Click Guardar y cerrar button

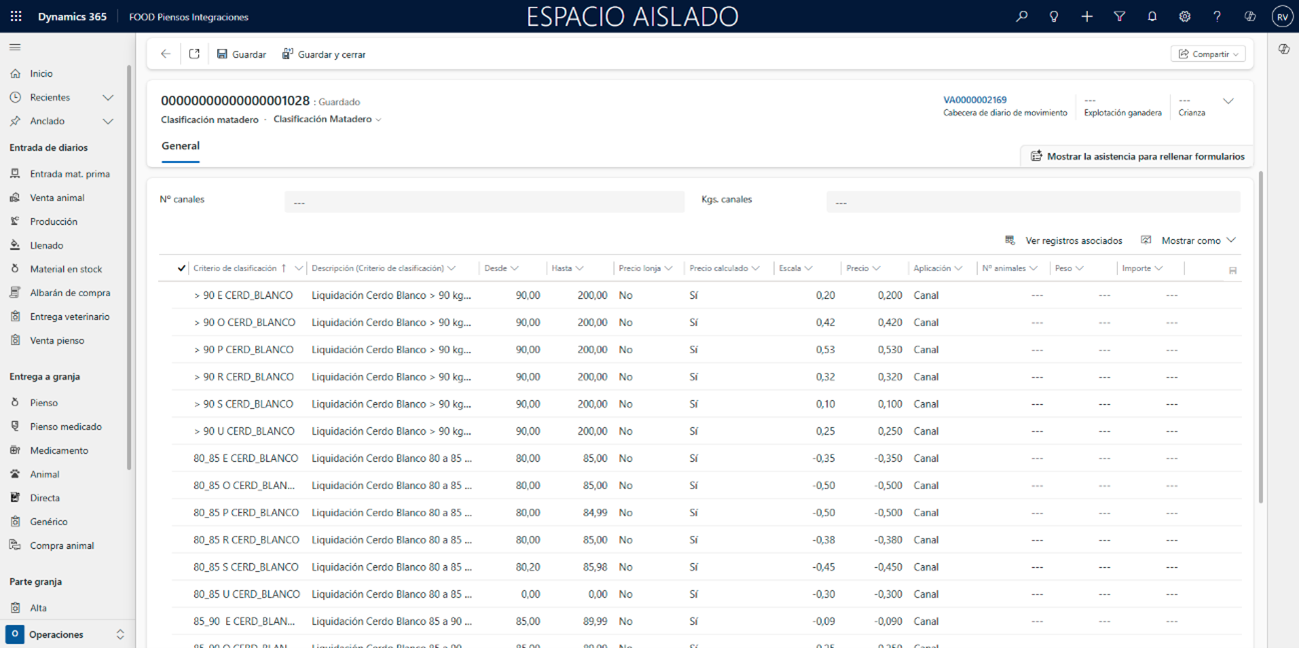(324, 54)
